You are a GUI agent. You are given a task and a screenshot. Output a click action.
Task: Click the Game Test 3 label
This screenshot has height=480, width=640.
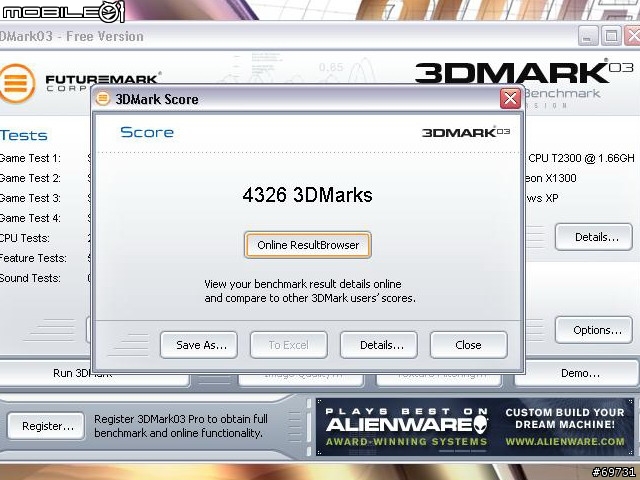[x=30, y=198]
